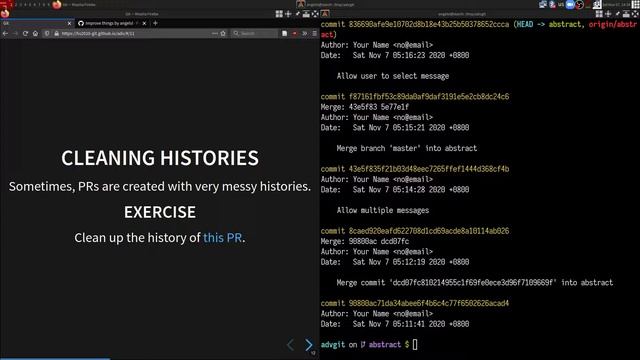Expand the toolbar overflow chevrons
640x360 pixels.
click(x=304, y=33)
